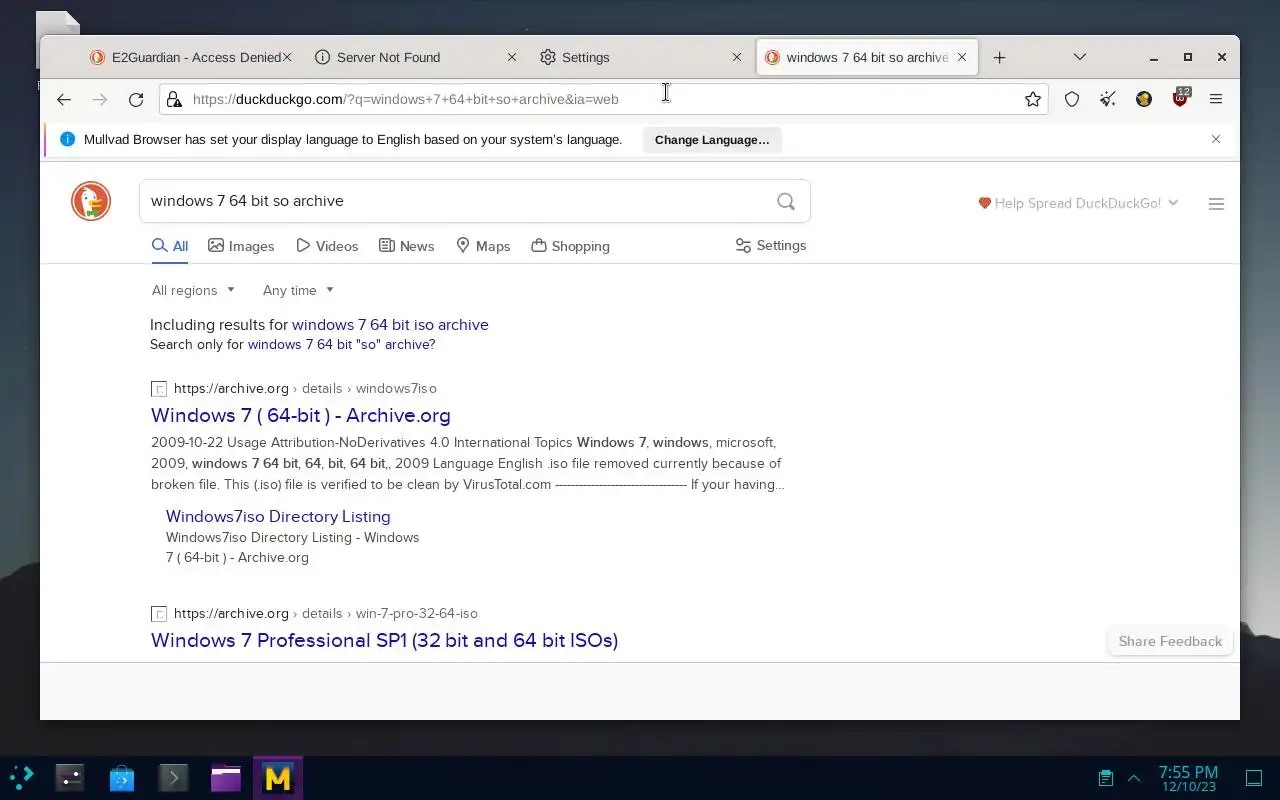Click the Share Feedback button
The image size is (1280, 800).
click(x=1170, y=641)
